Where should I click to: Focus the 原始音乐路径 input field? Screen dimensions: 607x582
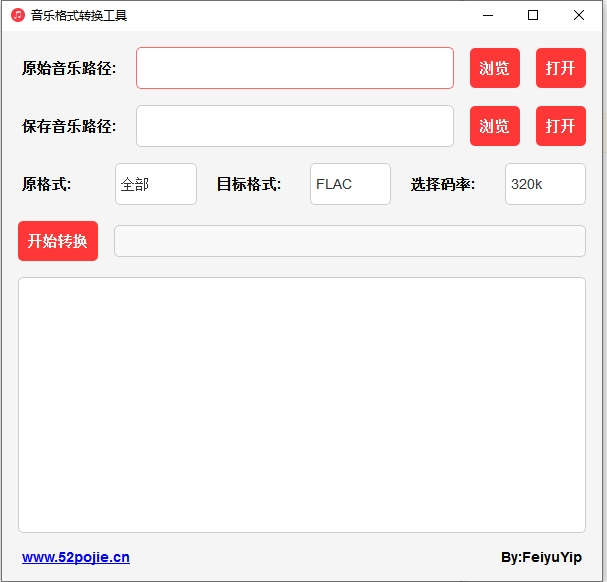point(295,68)
